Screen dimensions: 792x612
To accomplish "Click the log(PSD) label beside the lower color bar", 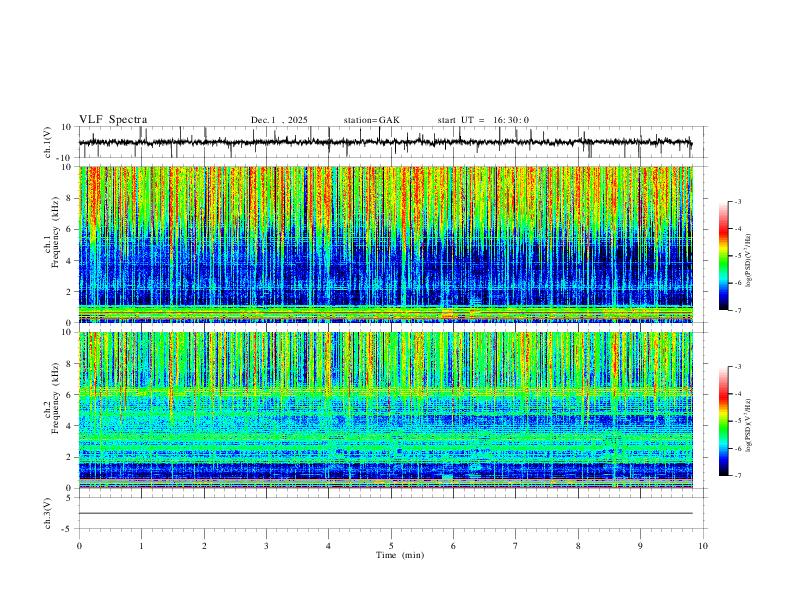I will coord(748,425).
